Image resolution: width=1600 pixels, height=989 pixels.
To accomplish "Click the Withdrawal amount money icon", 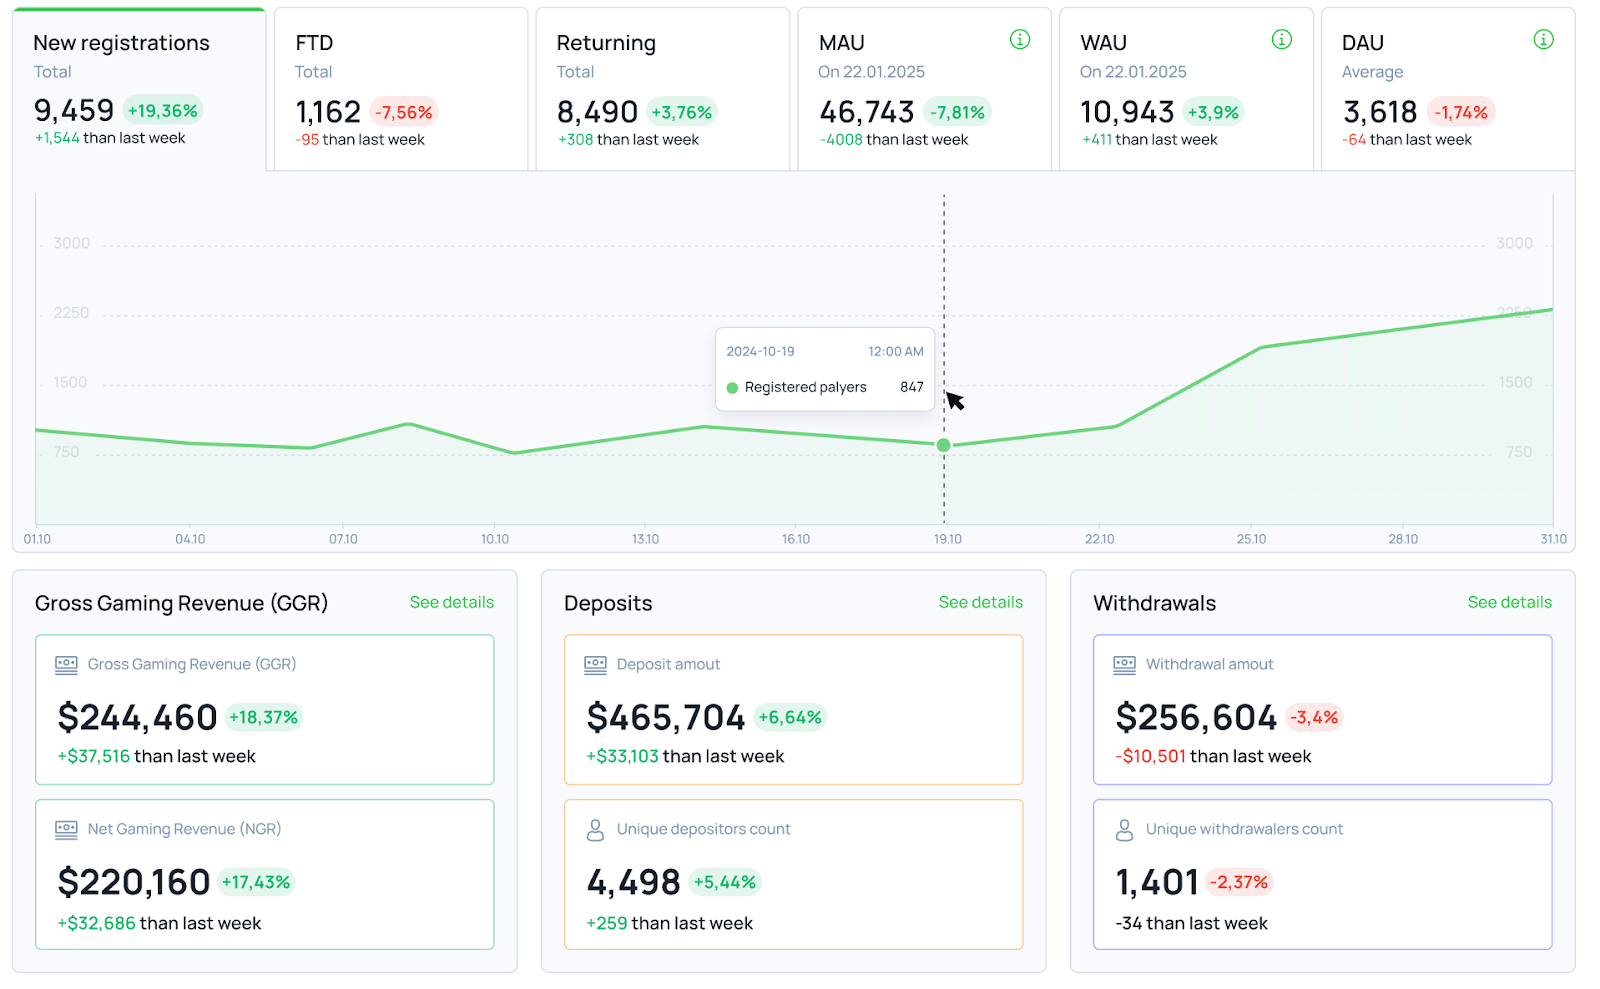I will pos(1124,664).
